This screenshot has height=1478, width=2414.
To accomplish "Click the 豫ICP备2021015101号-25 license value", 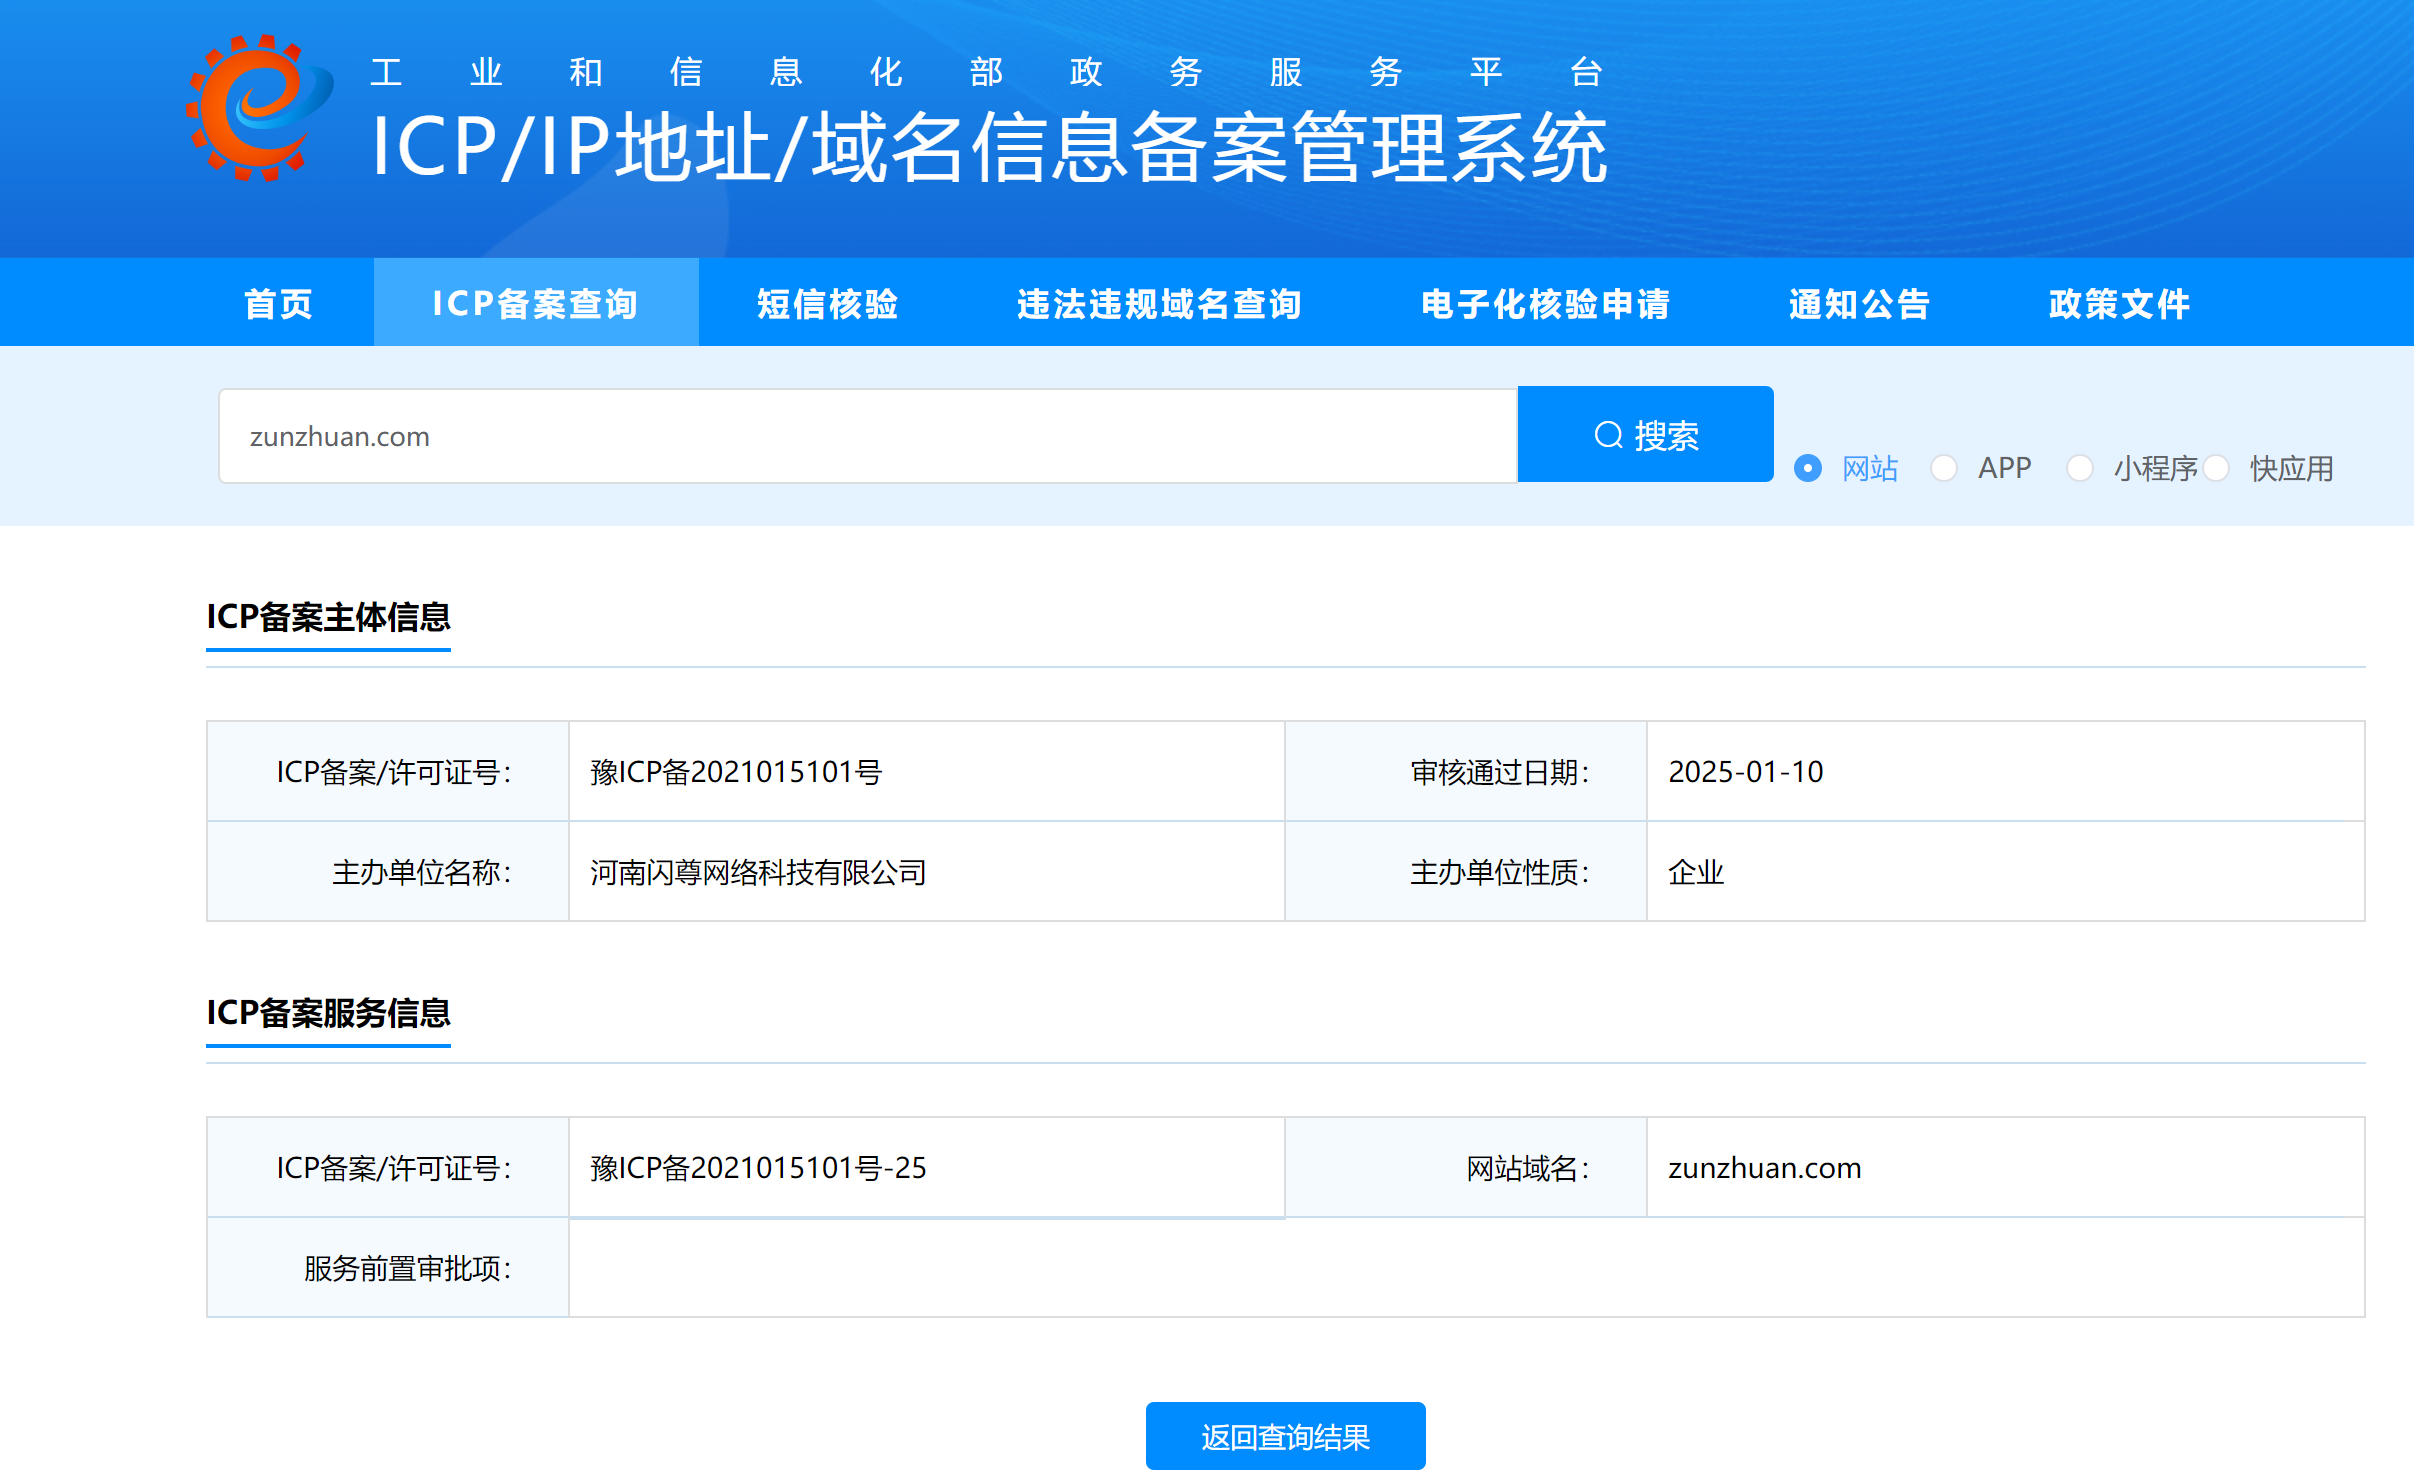I will click(x=758, y=1168).
